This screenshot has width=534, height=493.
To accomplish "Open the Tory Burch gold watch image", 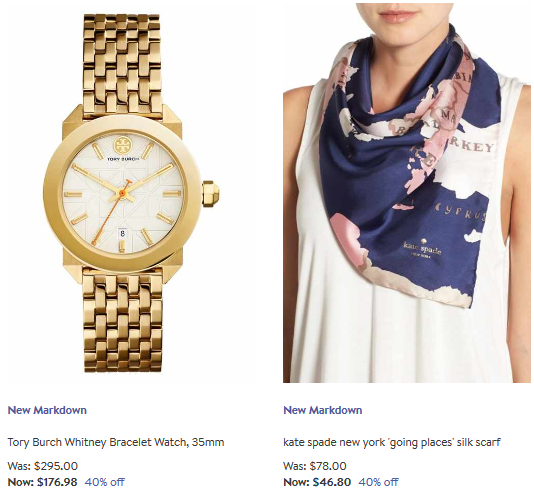I will pos(131,193).
